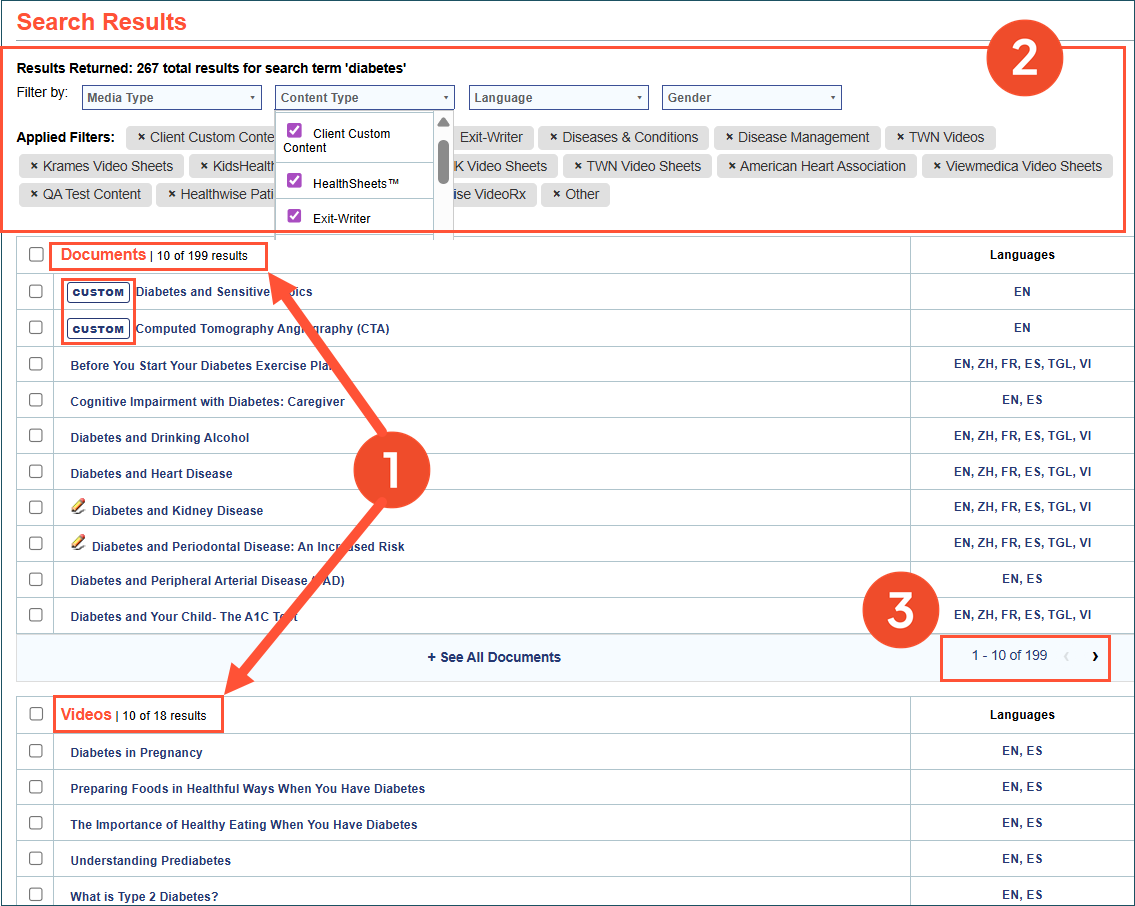Open the 'Understanding Prediabetes' video
1135x906 pixels.
[150, 858]
